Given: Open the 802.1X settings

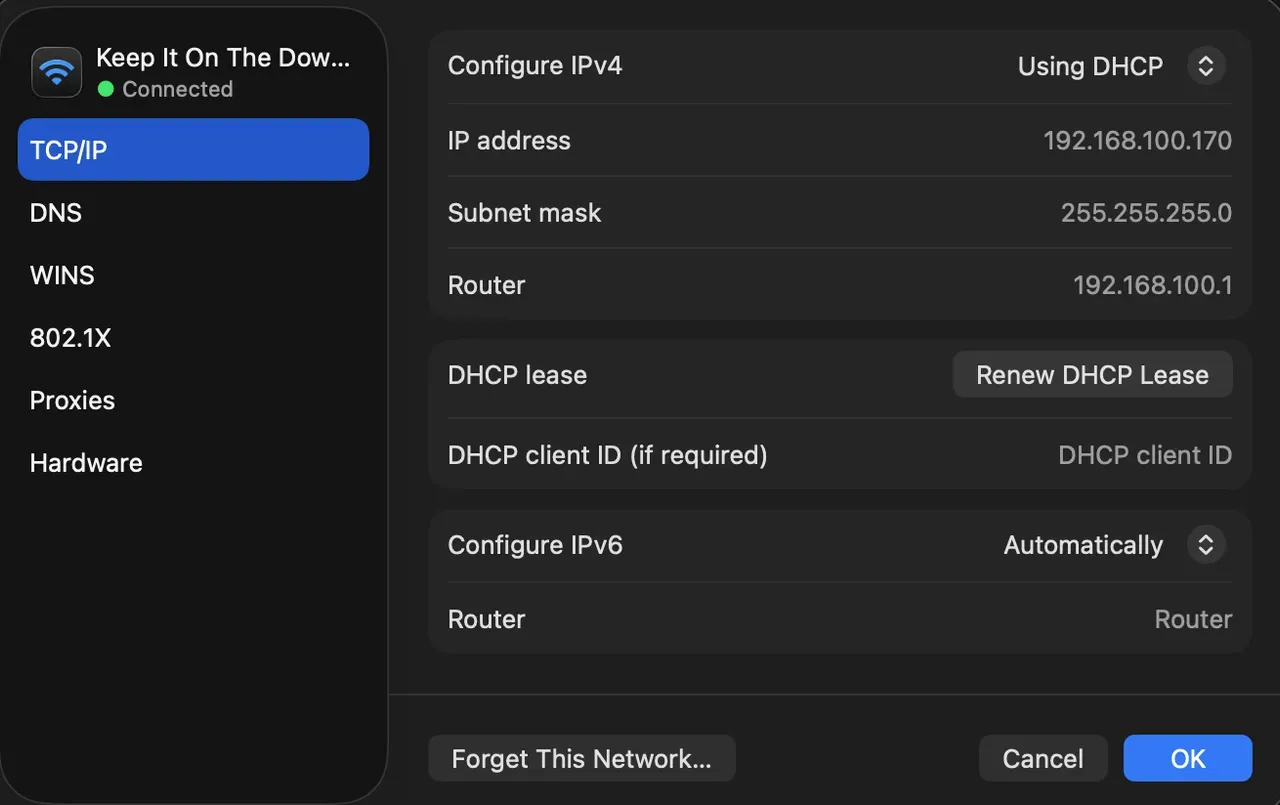Looking at the screenshot, I should tap(70, 337).
